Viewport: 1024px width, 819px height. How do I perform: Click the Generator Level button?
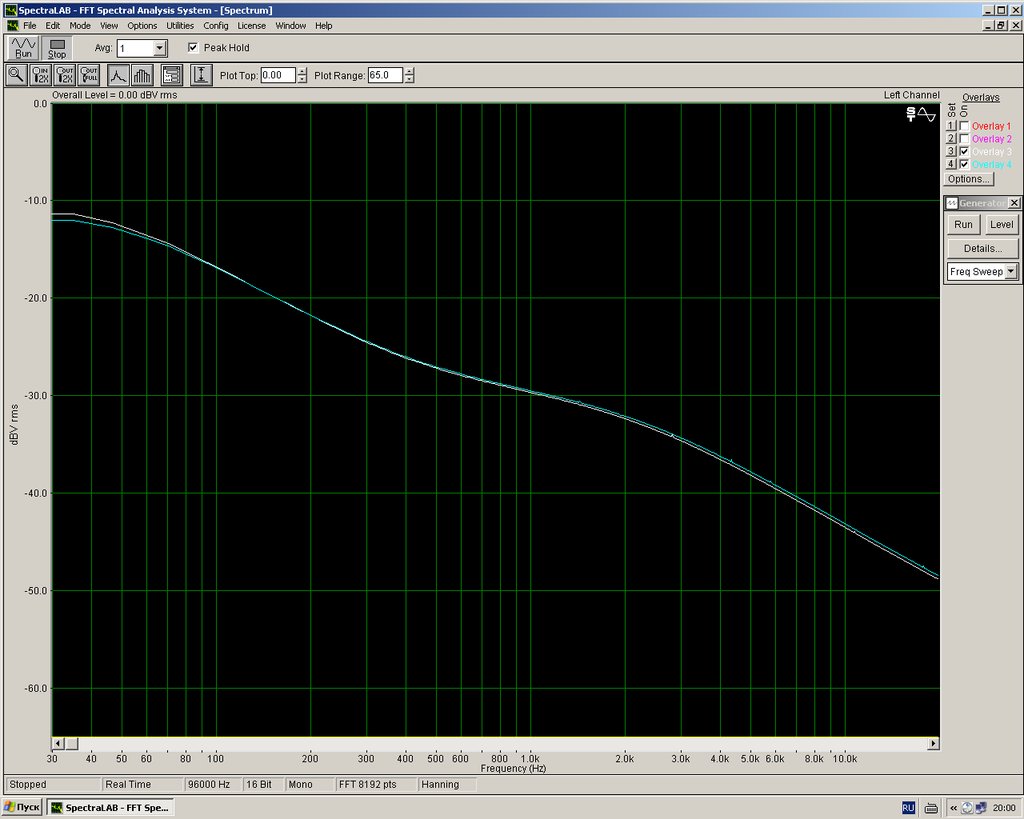[x=1001, y=225]
